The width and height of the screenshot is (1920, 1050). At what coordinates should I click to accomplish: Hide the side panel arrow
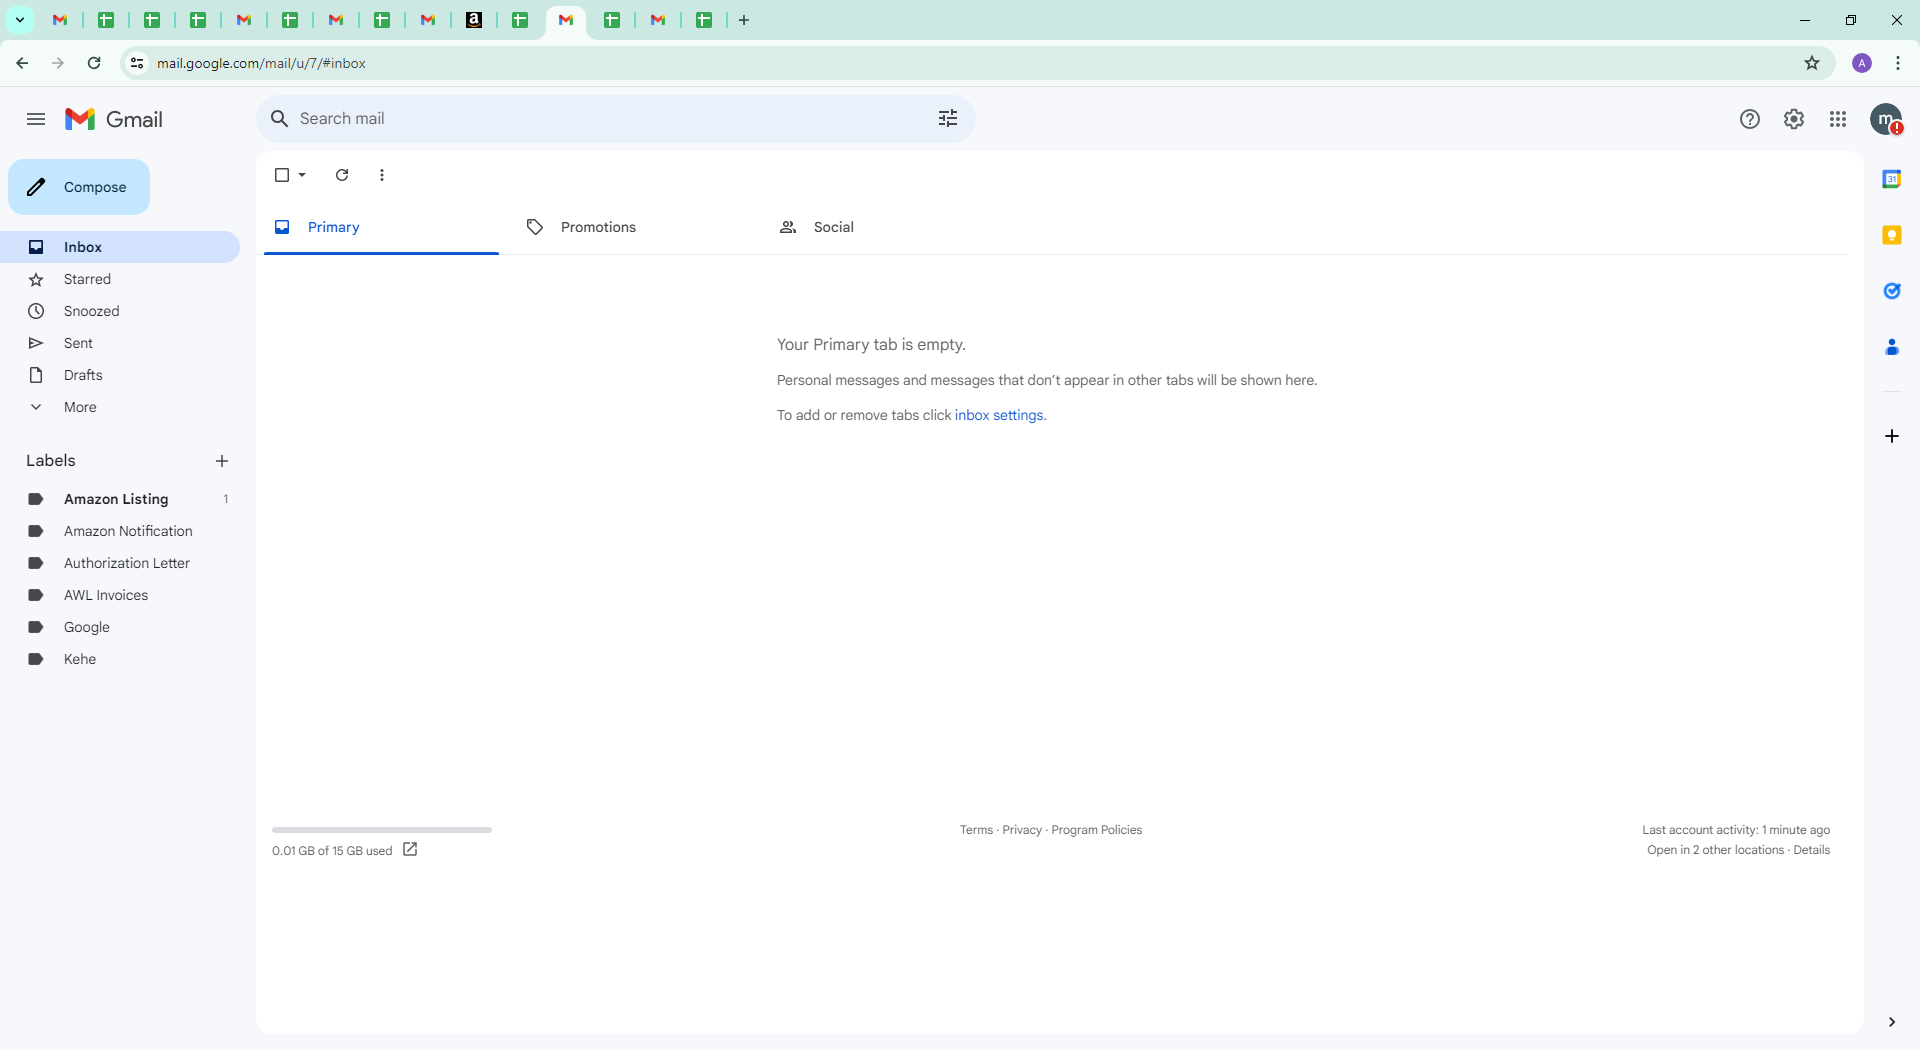pos(1891,1022)
